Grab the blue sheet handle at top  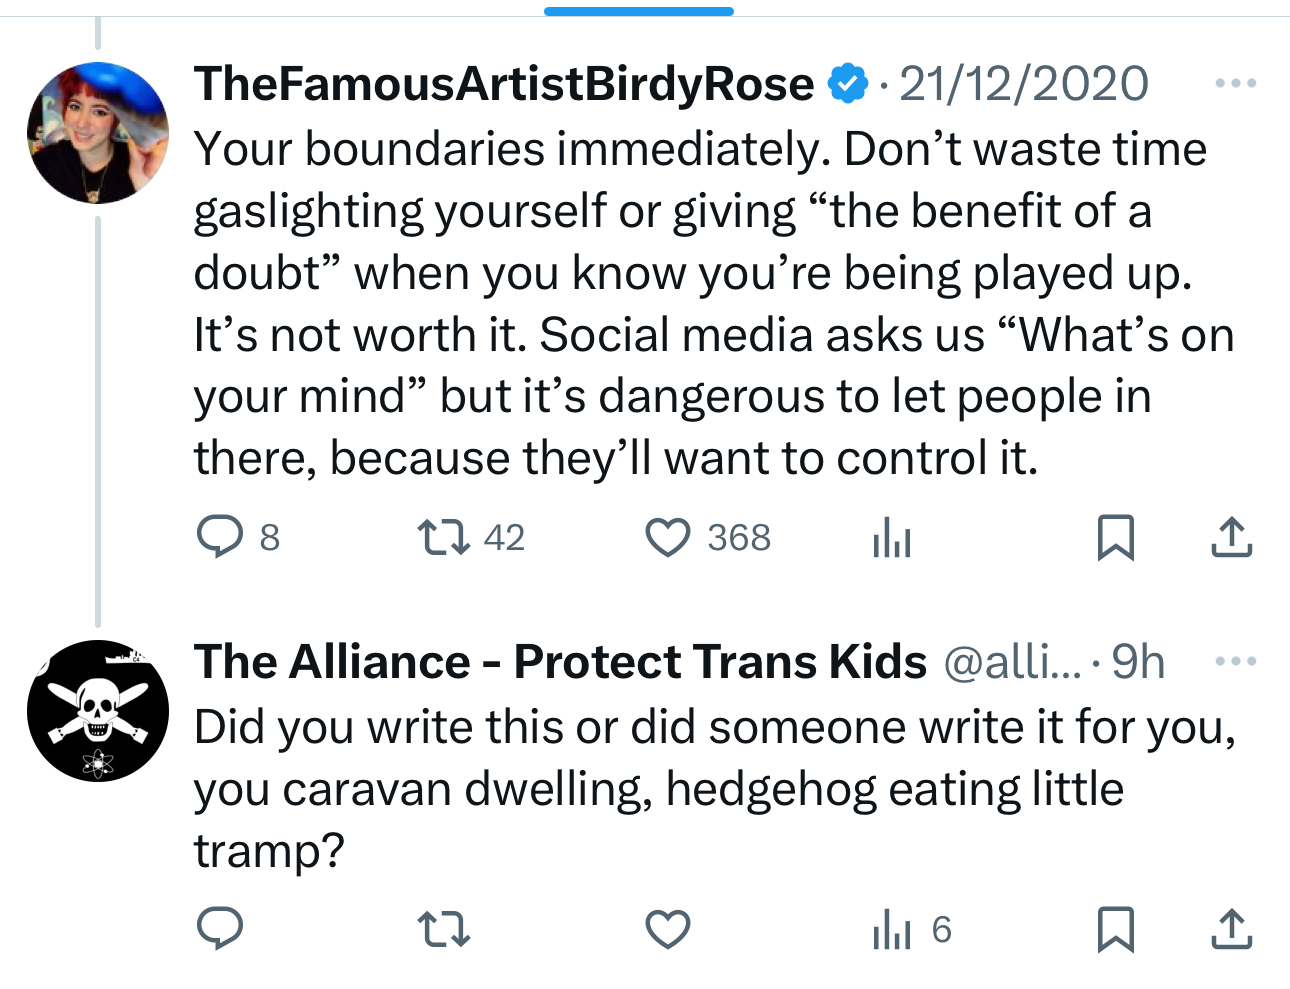[639, 11]
